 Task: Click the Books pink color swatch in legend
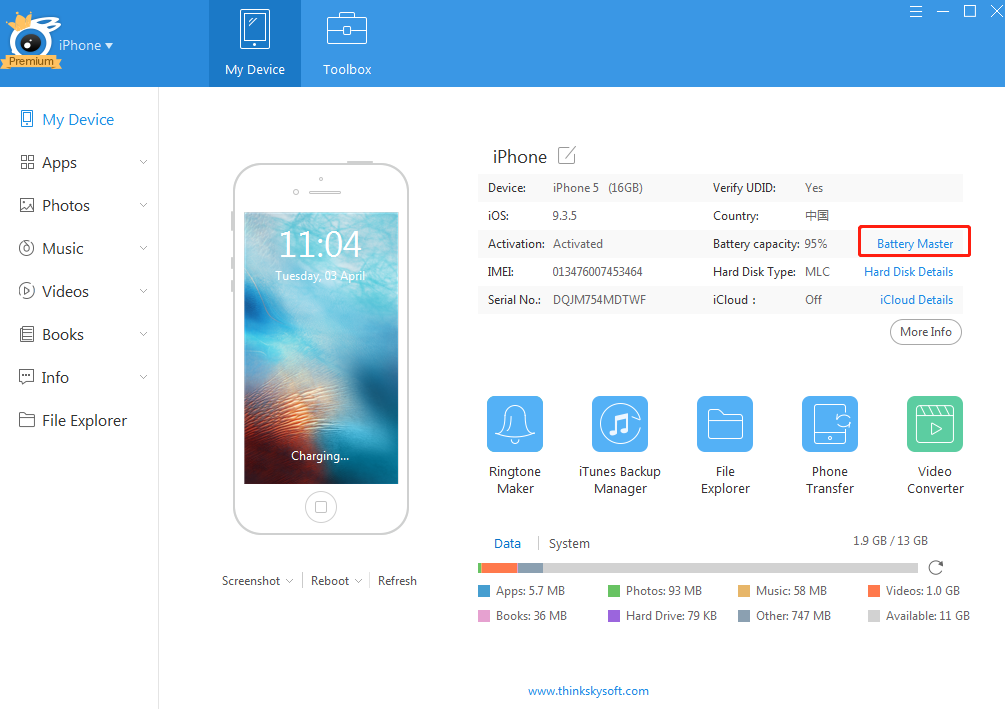point(484,616)
